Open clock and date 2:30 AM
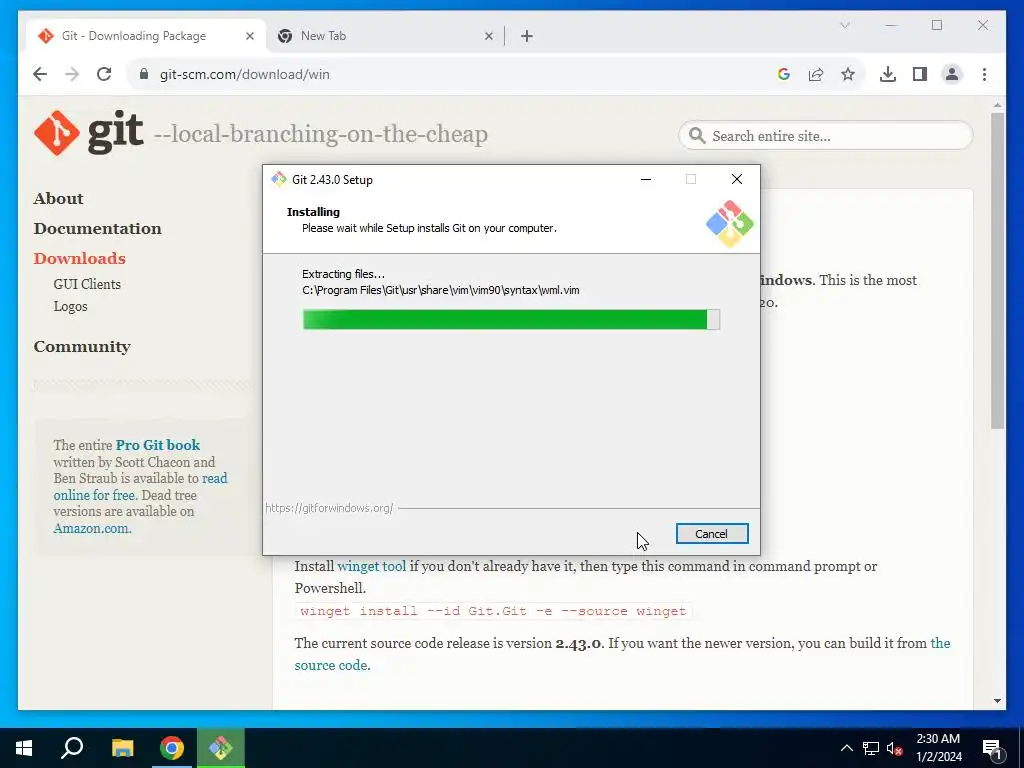 938,748
